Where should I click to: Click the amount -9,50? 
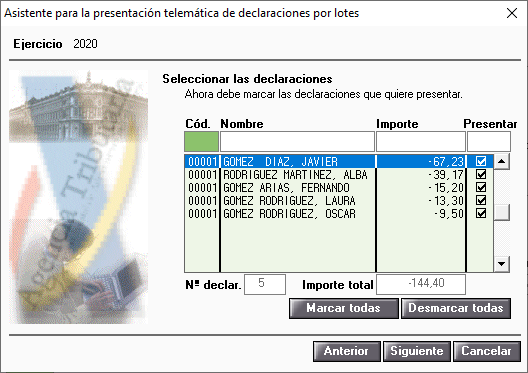(449, 214)
